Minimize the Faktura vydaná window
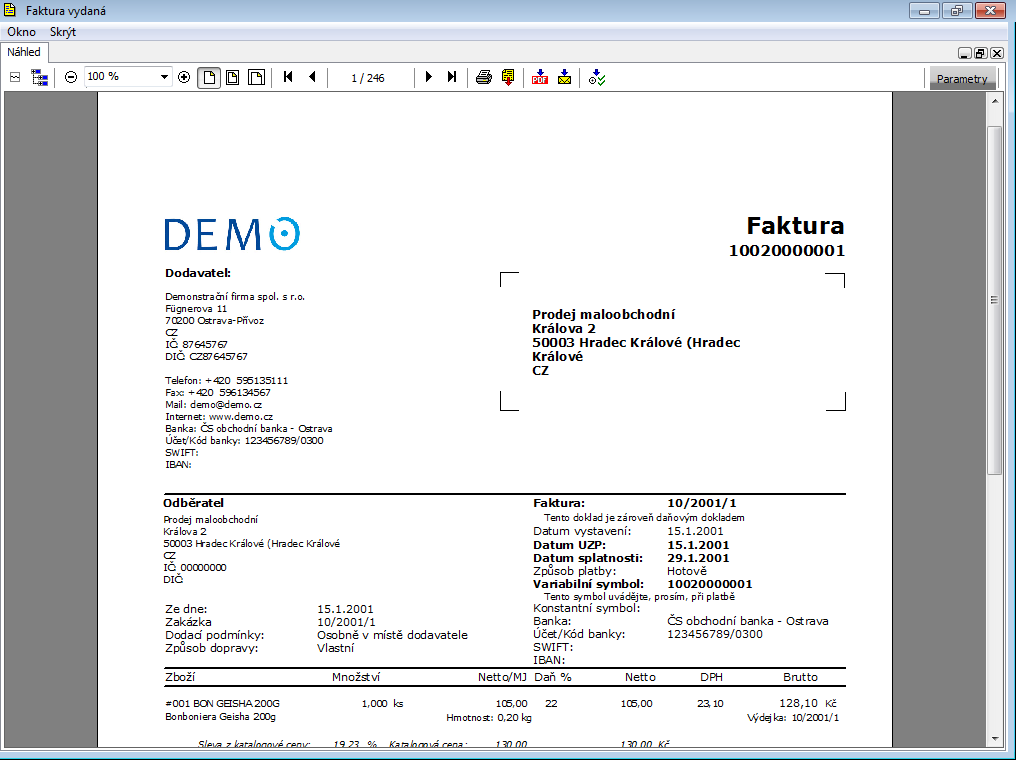Viewport: 1016px width, 760px height. 925,11
